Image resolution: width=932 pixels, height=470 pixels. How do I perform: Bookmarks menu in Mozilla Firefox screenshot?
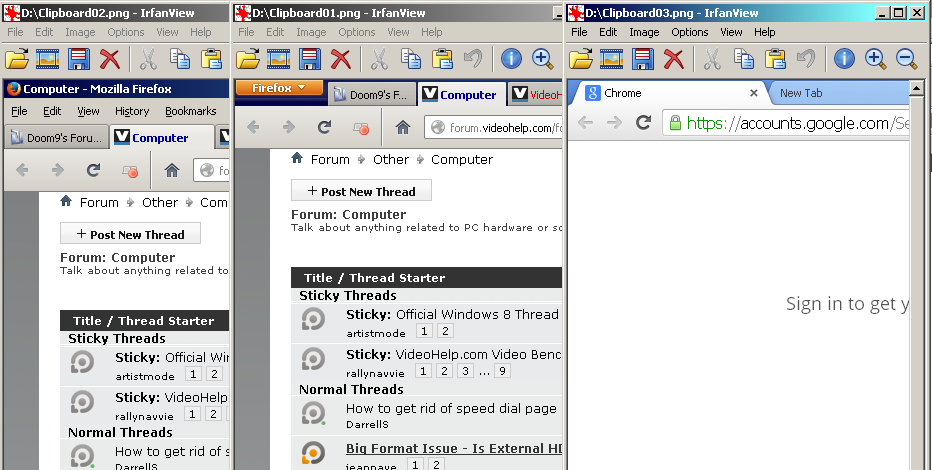click(x=190, y=111)
